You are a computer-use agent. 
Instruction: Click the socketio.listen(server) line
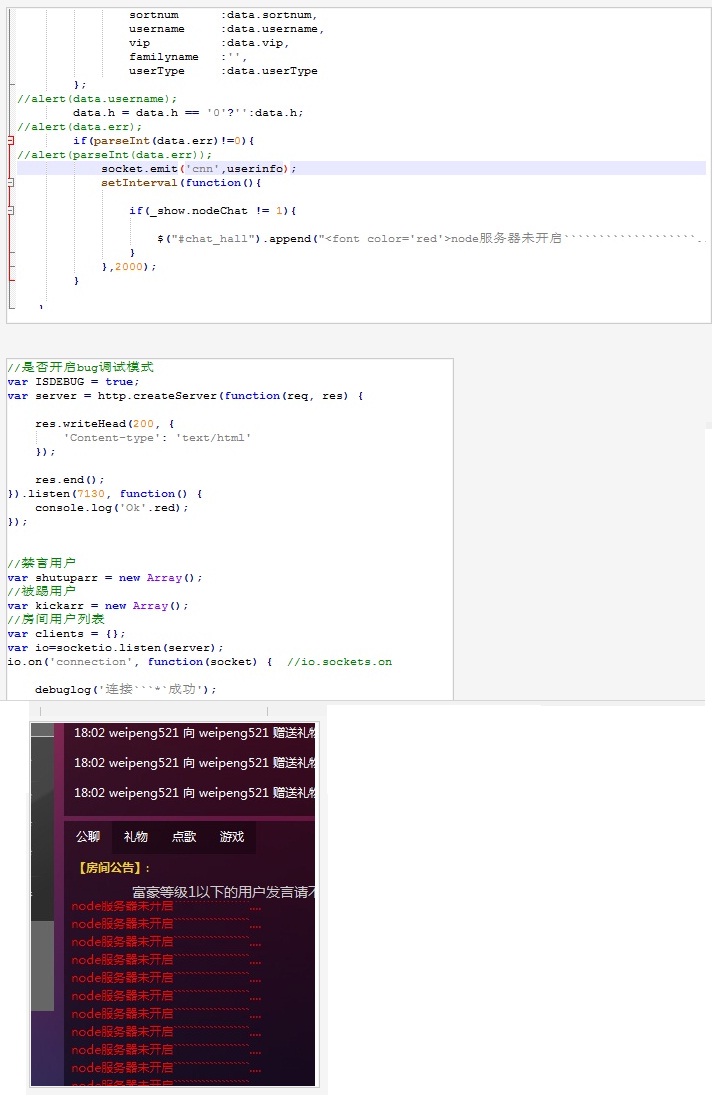tap(115, 647)
